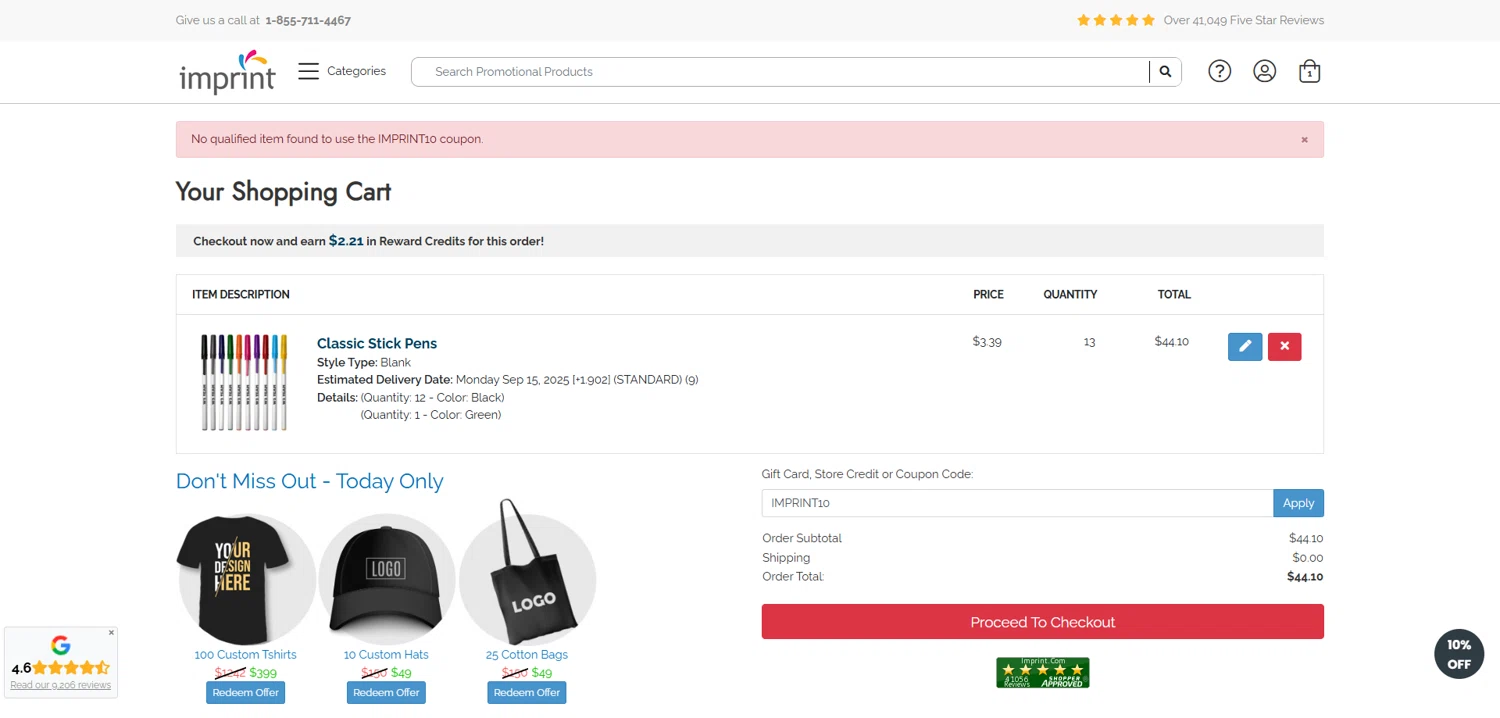Click the Order Total $44.10 value

(x=1305, y=577)
